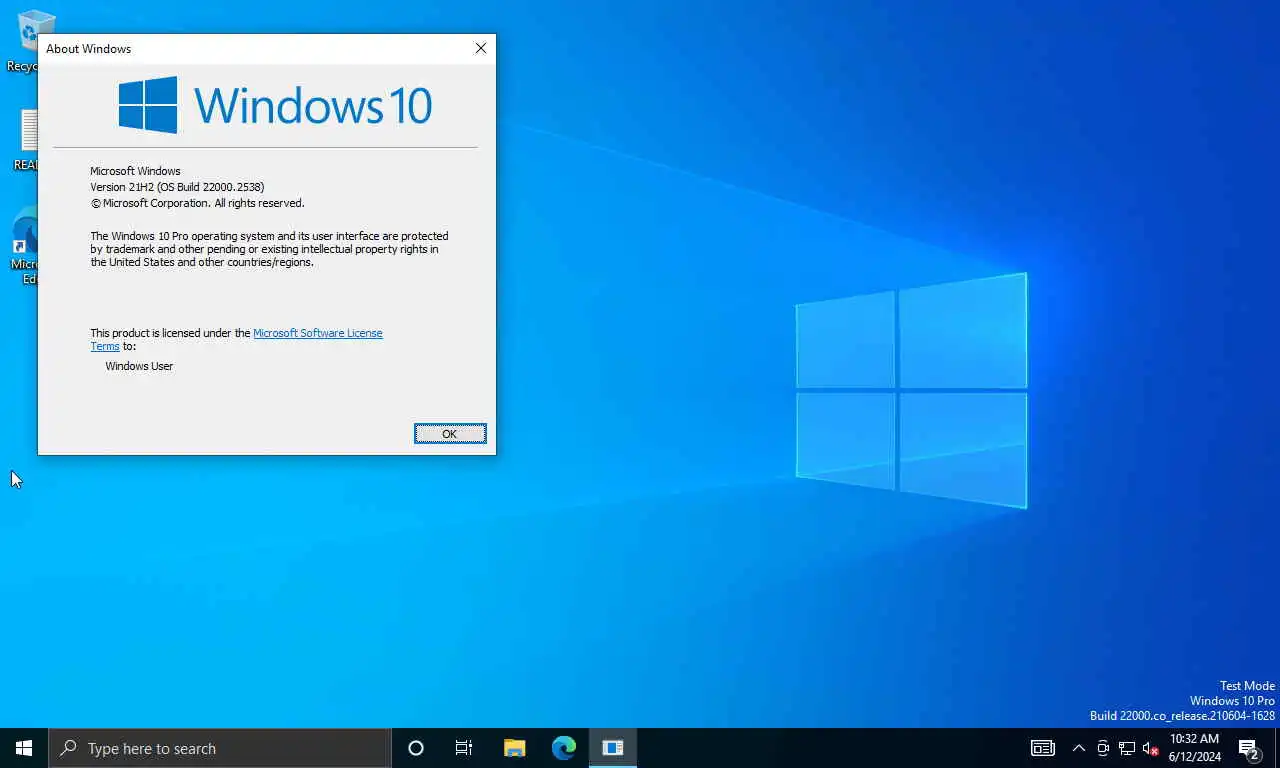Open the clock and date flyout

coord(1195,748)
